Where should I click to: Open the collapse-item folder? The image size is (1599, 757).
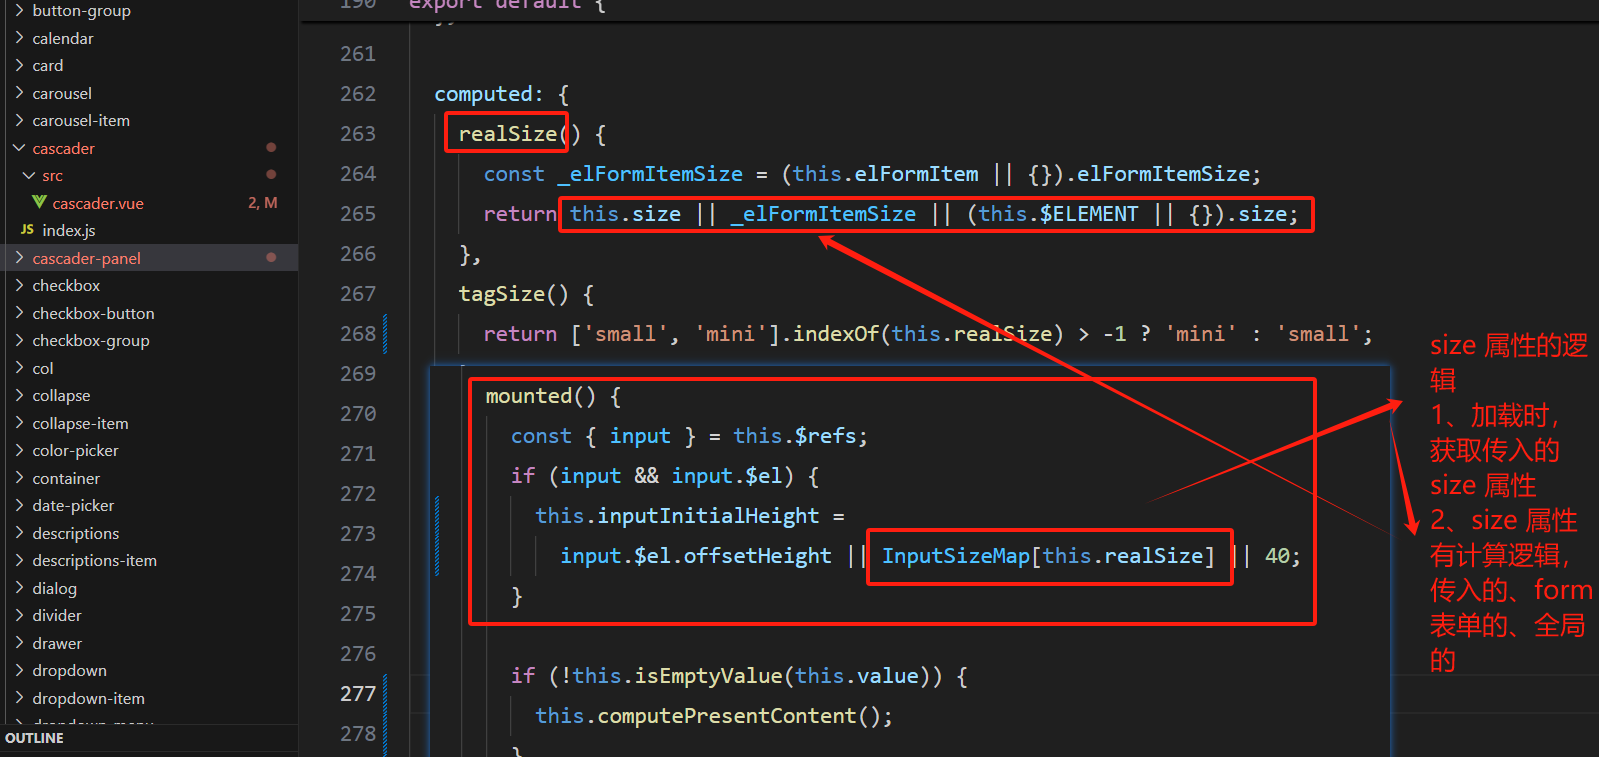tap(80, 423)
